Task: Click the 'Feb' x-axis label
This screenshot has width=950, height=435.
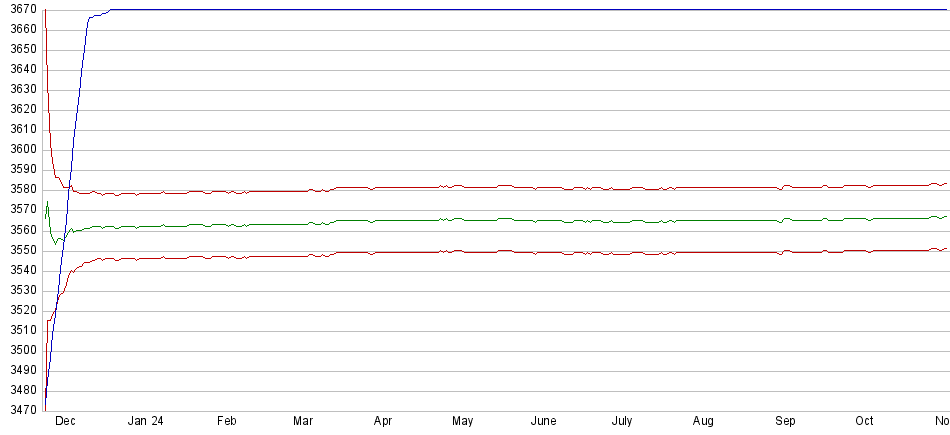Action: [x=226, y=422]
